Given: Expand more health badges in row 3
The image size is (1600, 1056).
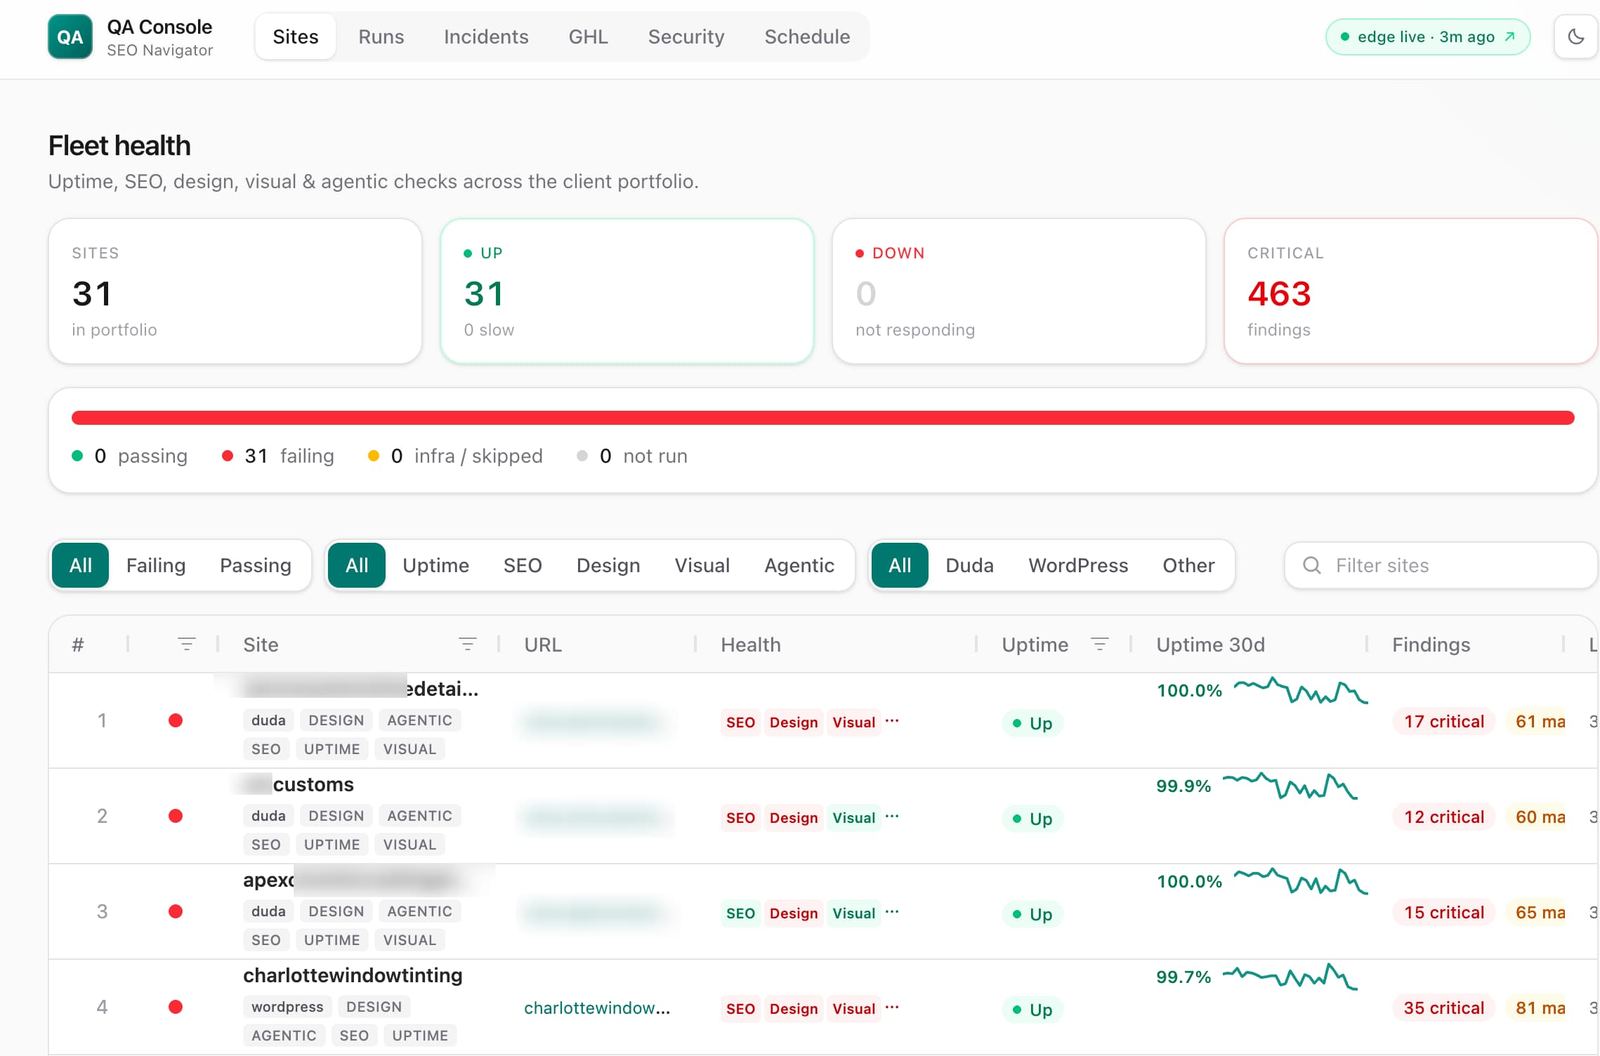Looking at the screenshot, I should pos(892,911).
